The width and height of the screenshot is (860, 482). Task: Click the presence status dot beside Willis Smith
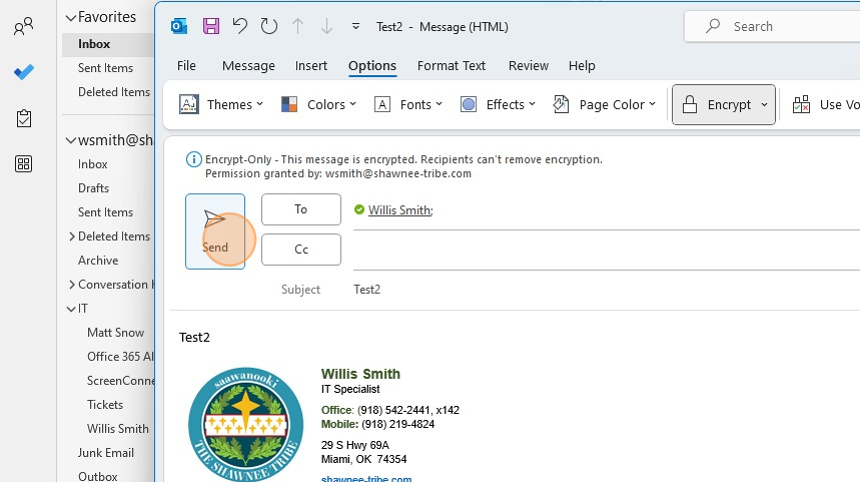tap(359, 209)
